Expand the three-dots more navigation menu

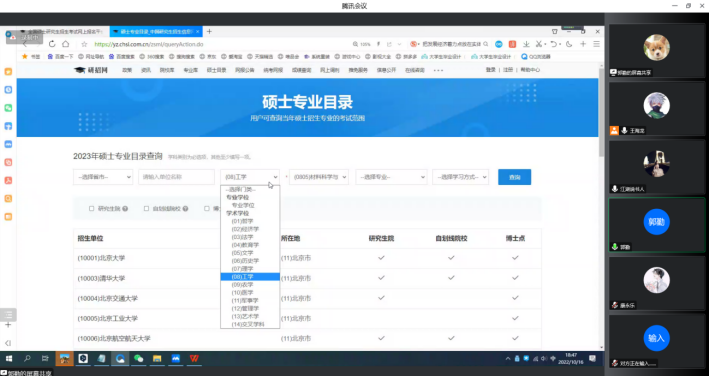(x=438, y=70)
